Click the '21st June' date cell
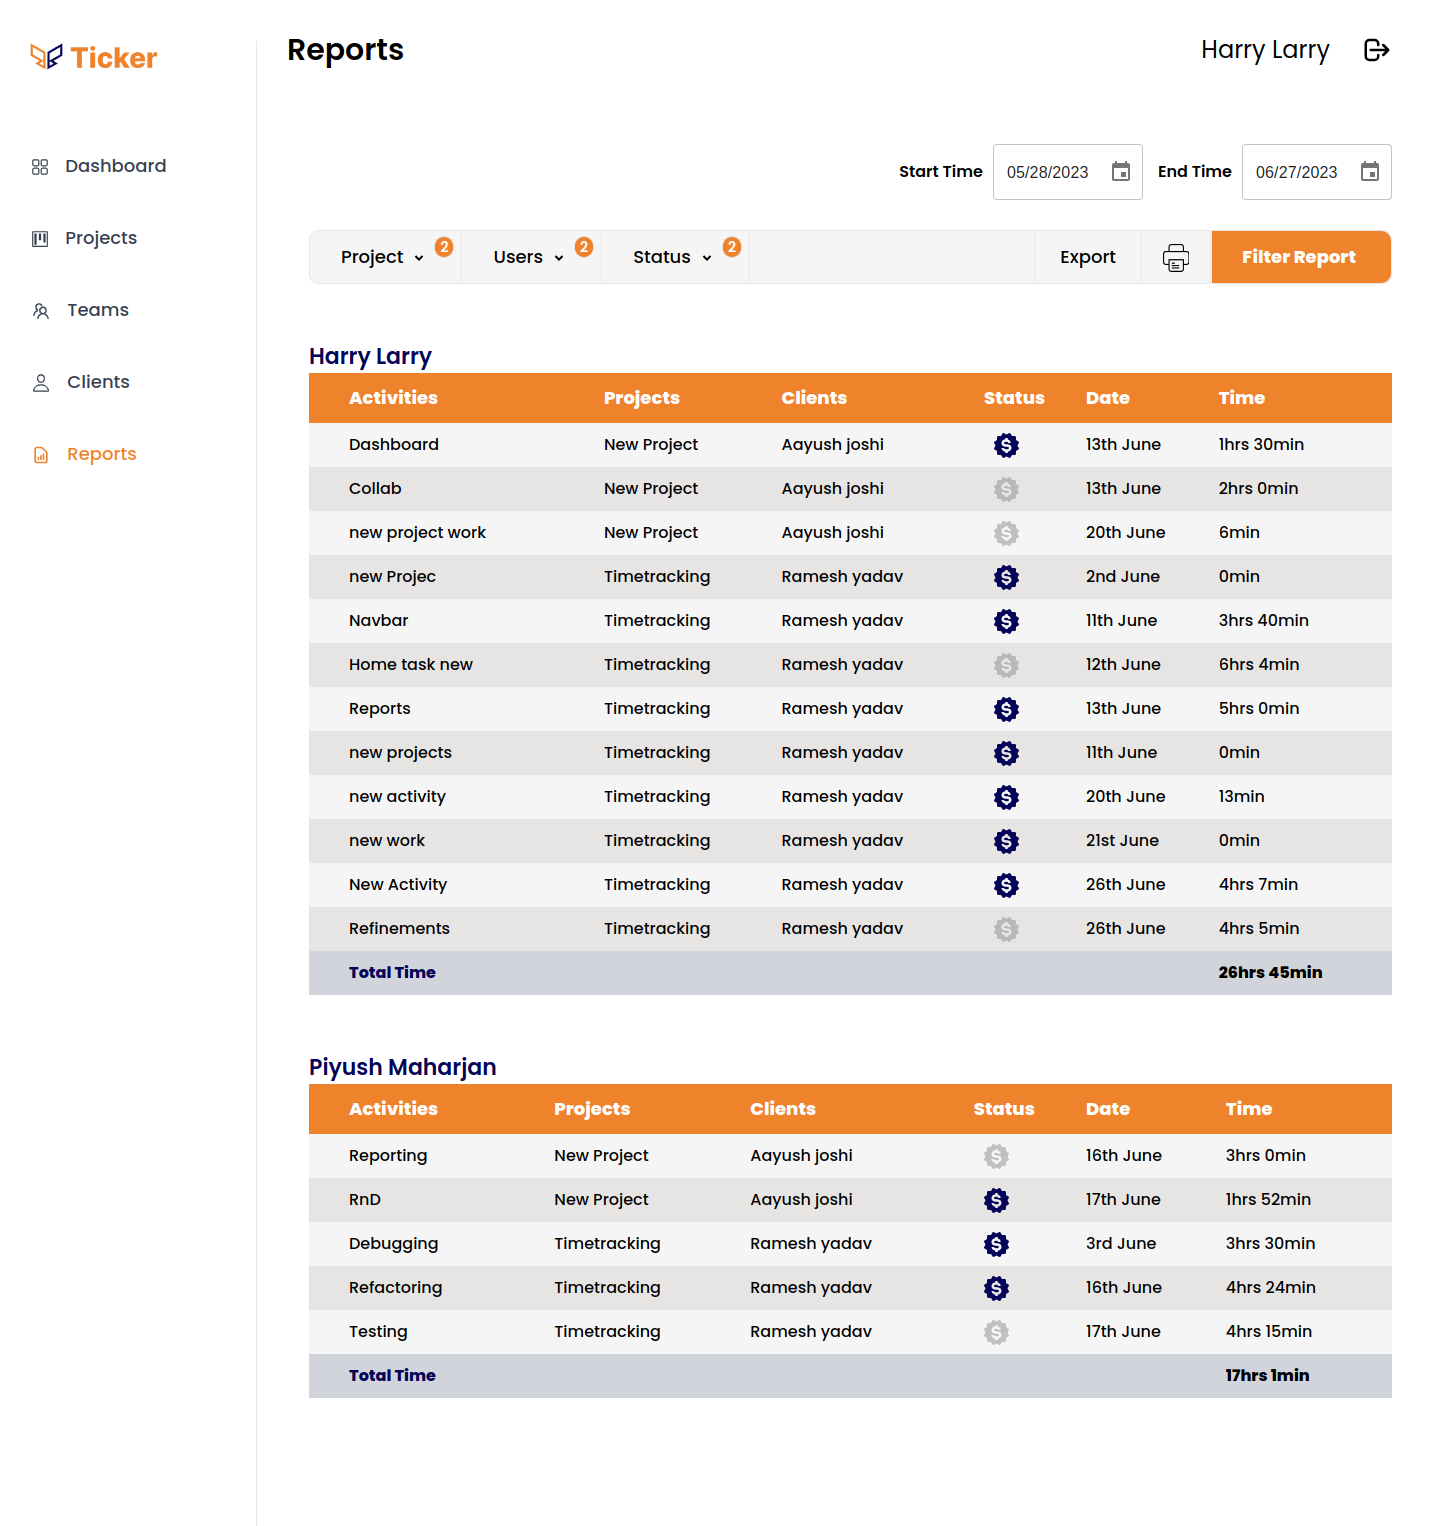Screen dimensions: 1440x1526 1122,841
